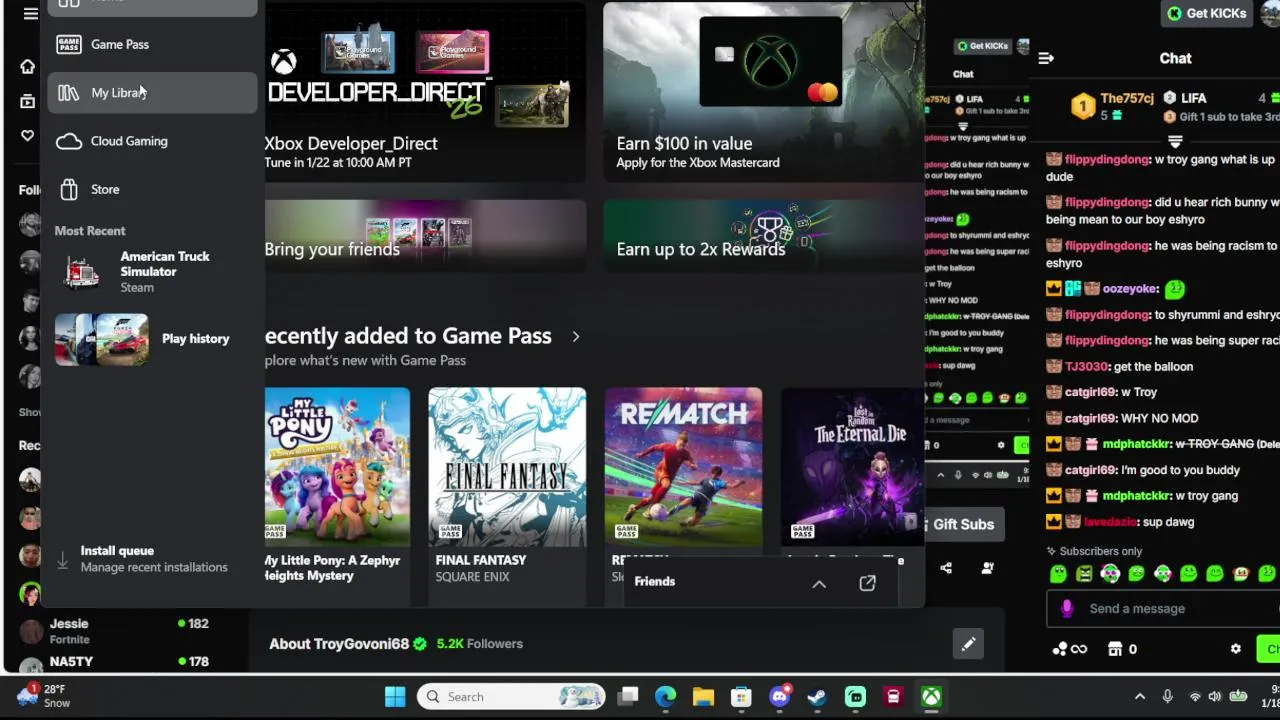Image resolution: width=1280 pixels, height=720 pixels.
Task: Click the taskbar Search box
Action: (x=511, y=697)
